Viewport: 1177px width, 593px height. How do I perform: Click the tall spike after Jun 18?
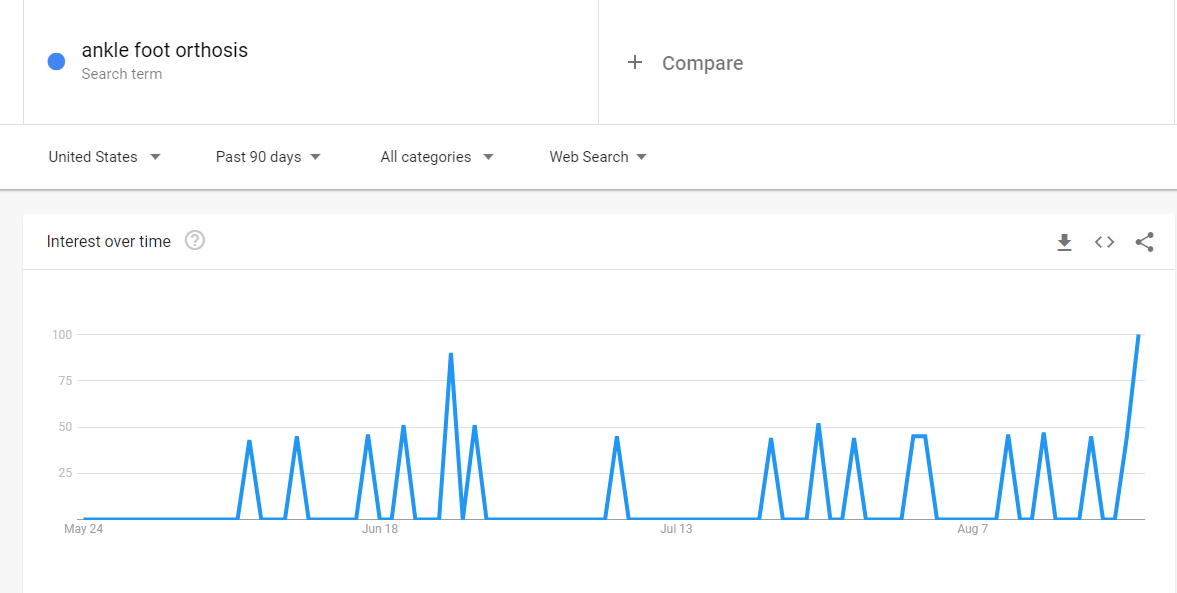451,355
